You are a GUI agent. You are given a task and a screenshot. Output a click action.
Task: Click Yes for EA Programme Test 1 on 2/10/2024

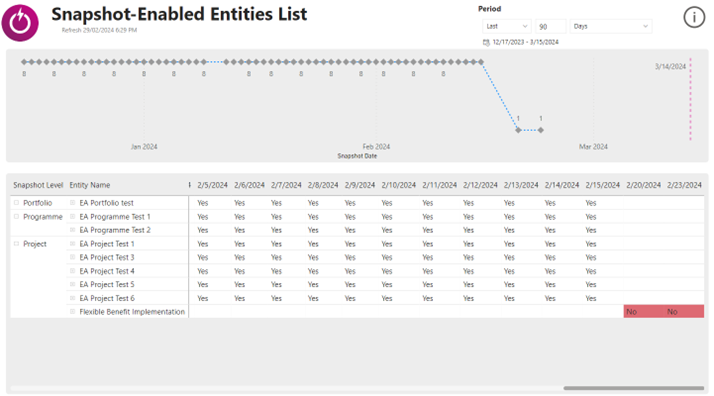[387, 217]
